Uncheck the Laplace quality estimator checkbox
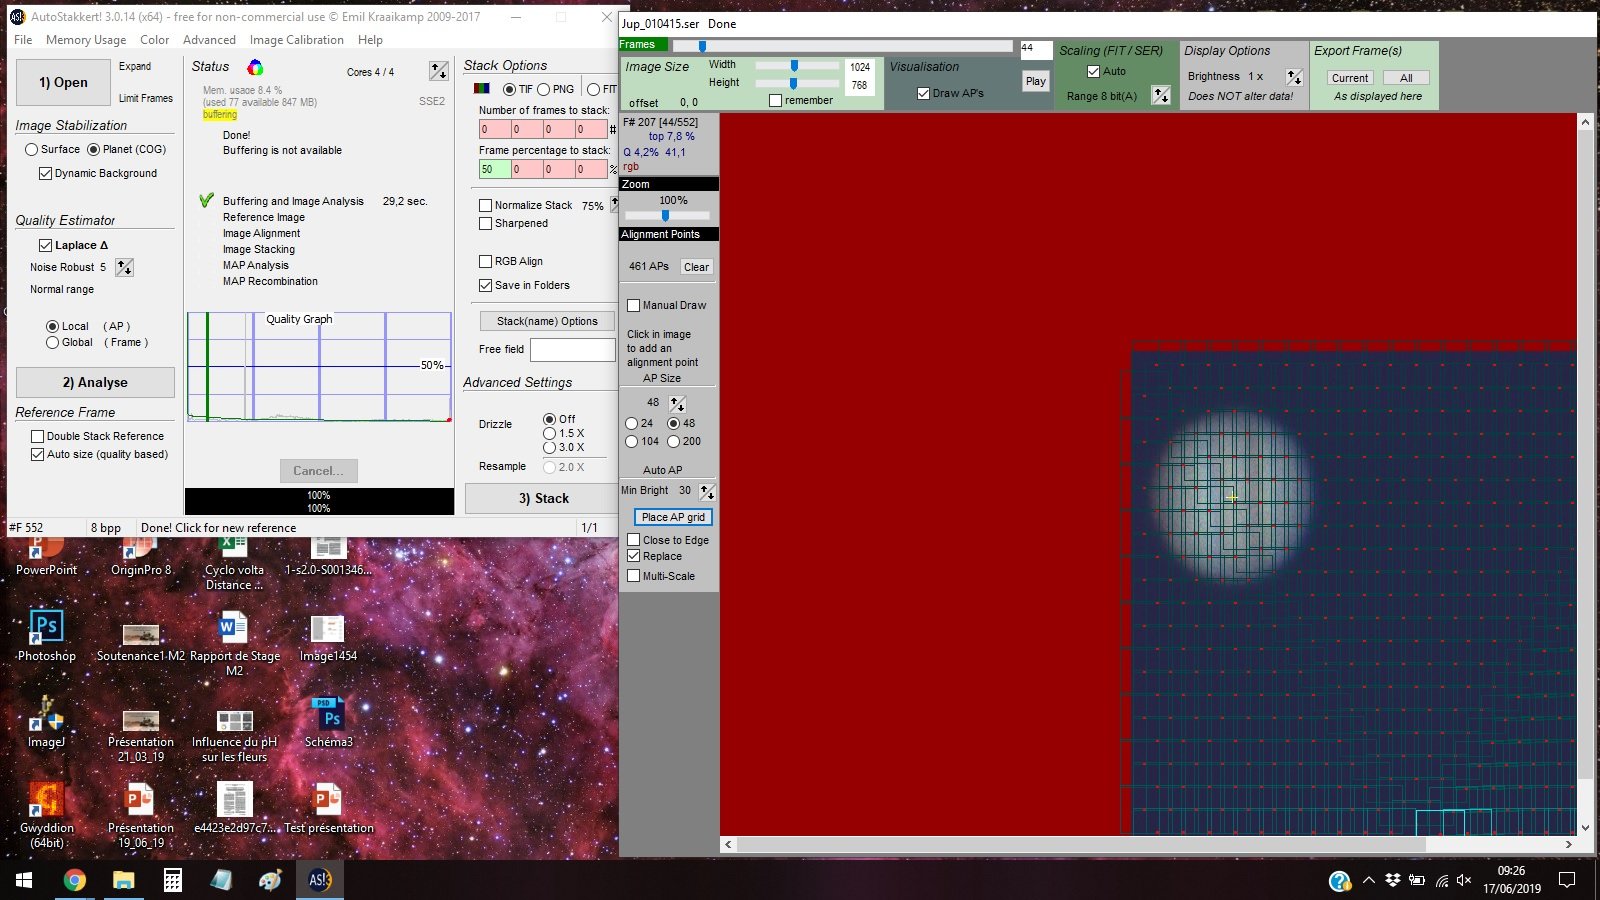This screenshot has height=900, width=1600. coord(45,245)
